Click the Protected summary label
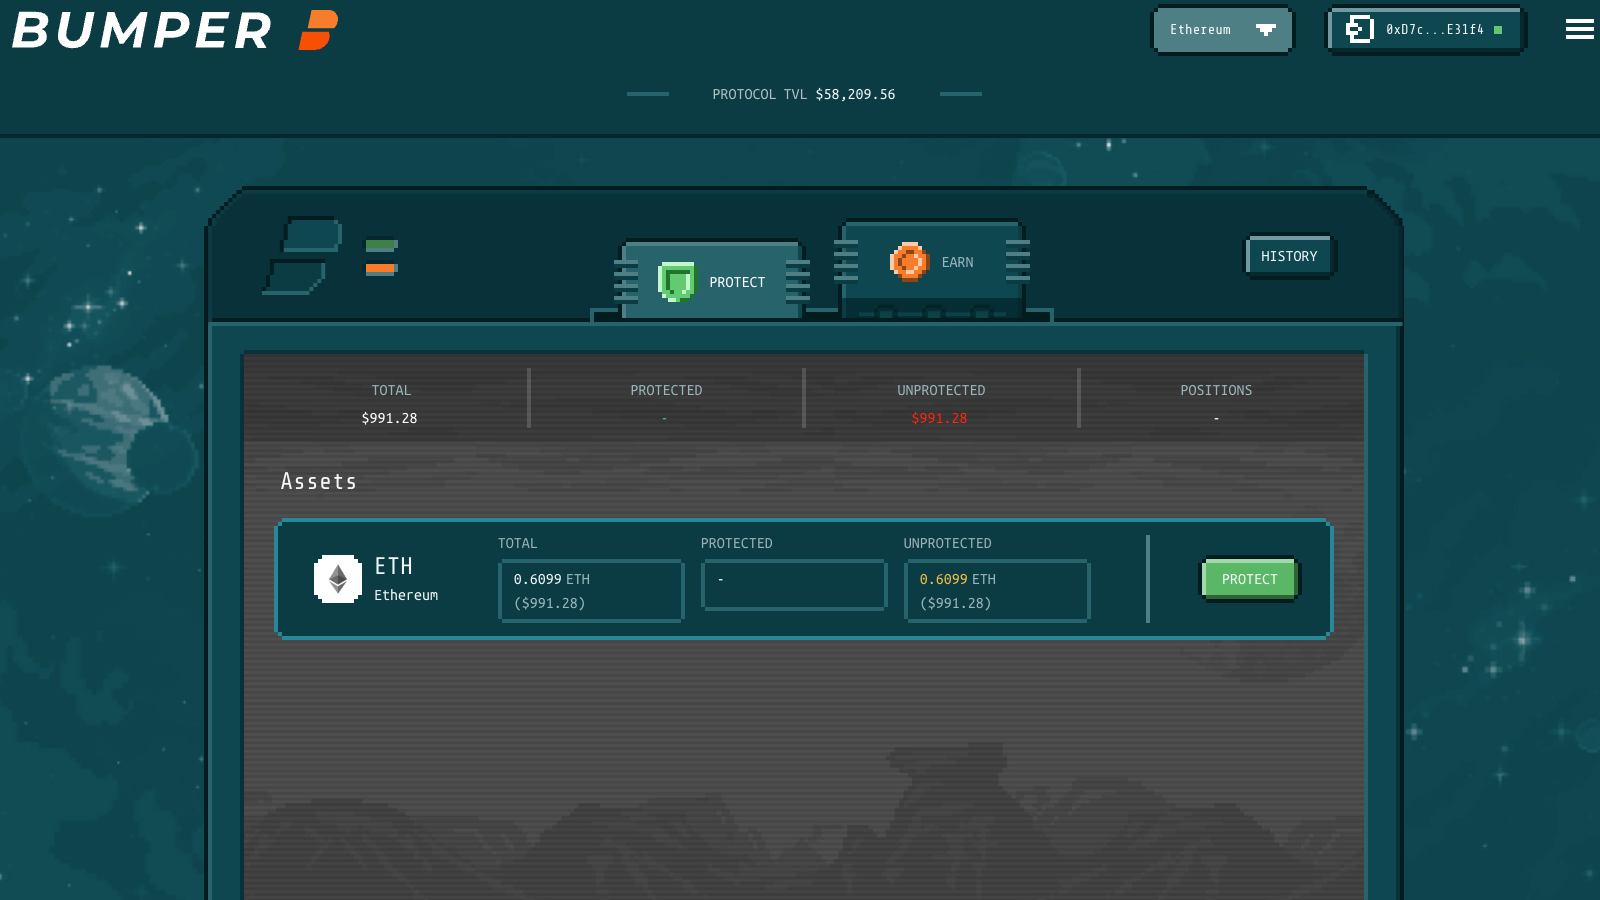 tap(666, 390)
